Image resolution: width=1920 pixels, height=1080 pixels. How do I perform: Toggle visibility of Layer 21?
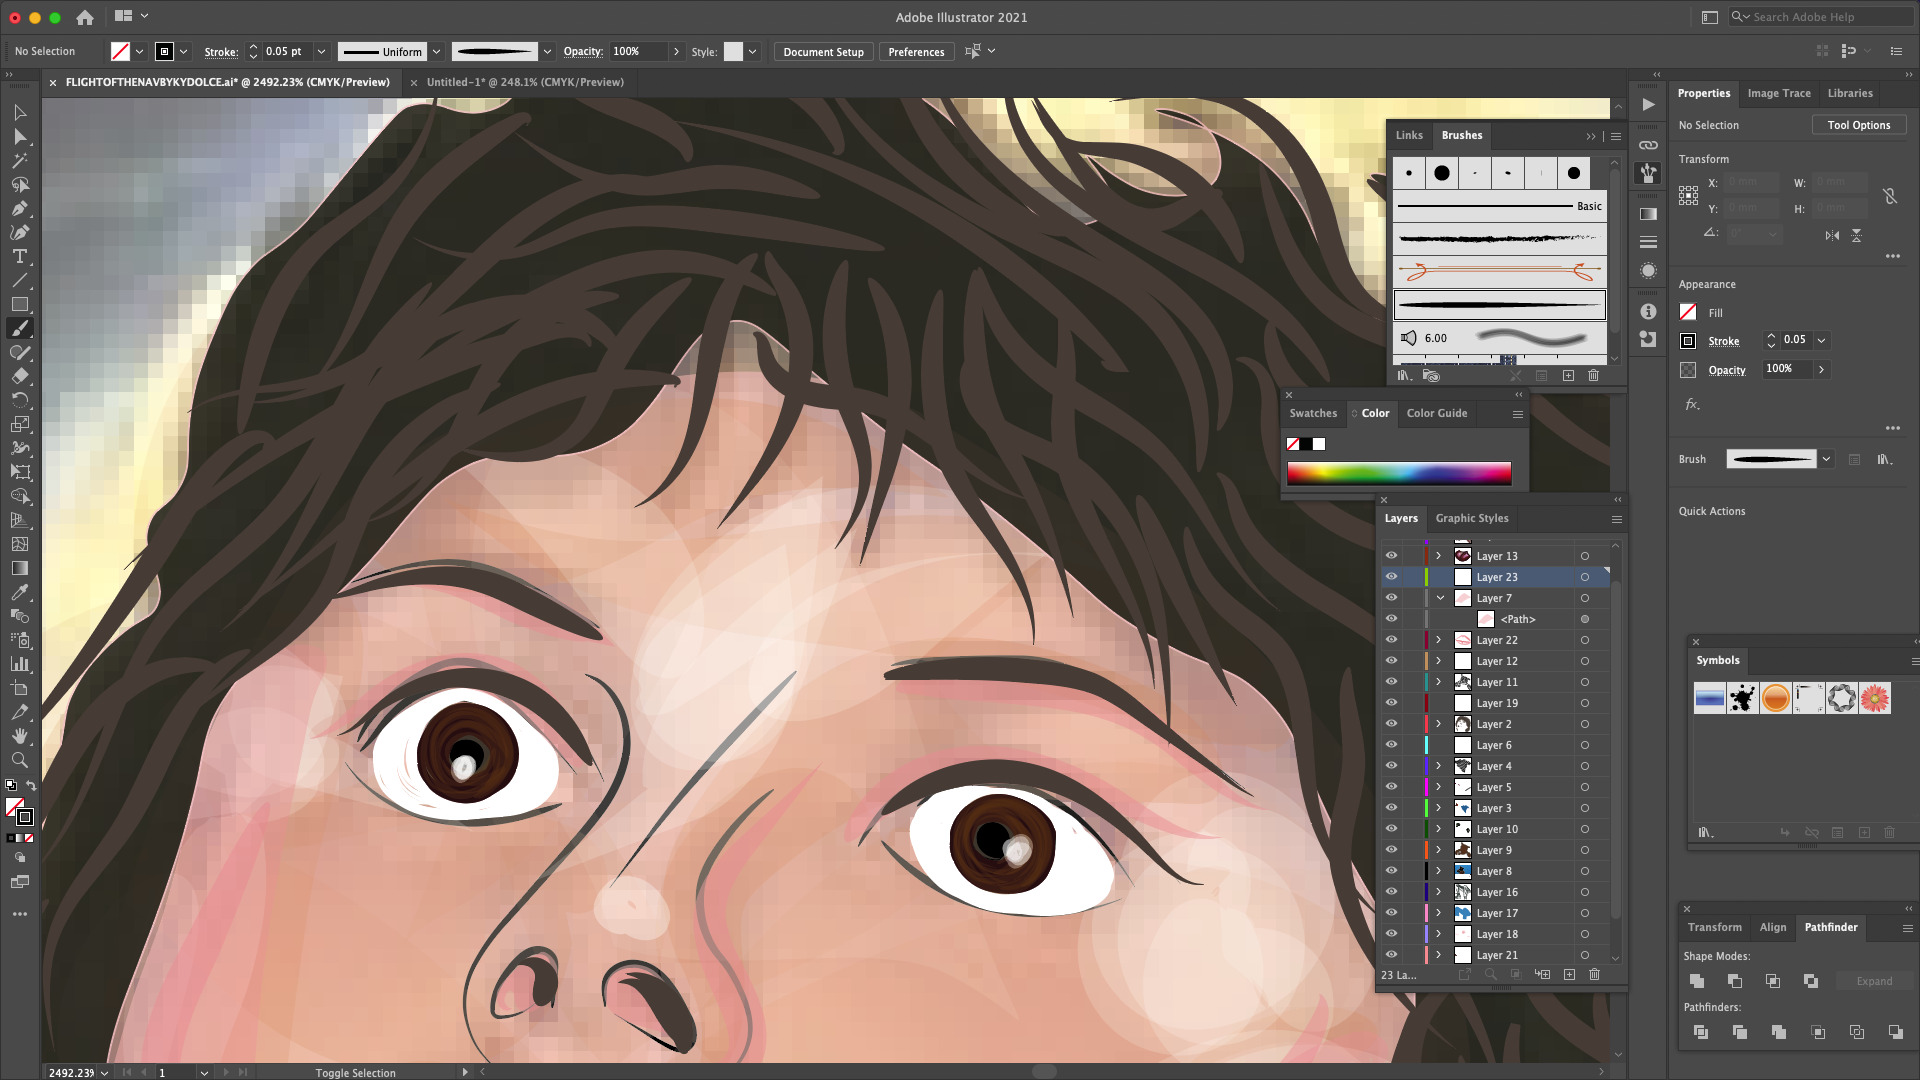point(1391,955)
